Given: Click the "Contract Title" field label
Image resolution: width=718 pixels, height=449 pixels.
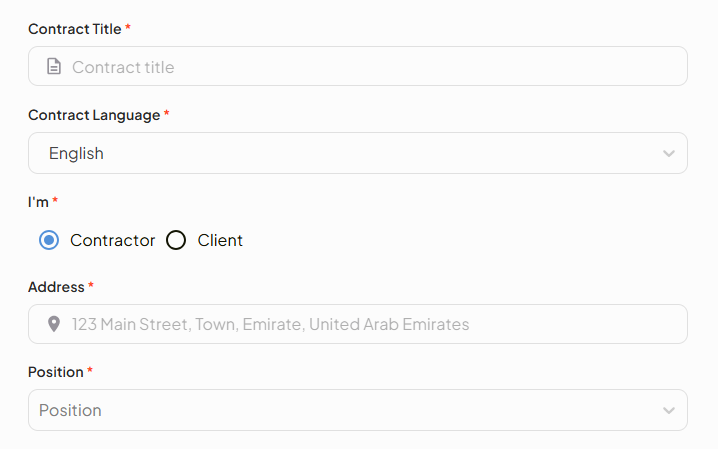Looking at the screenshot, I should [75, 29].
